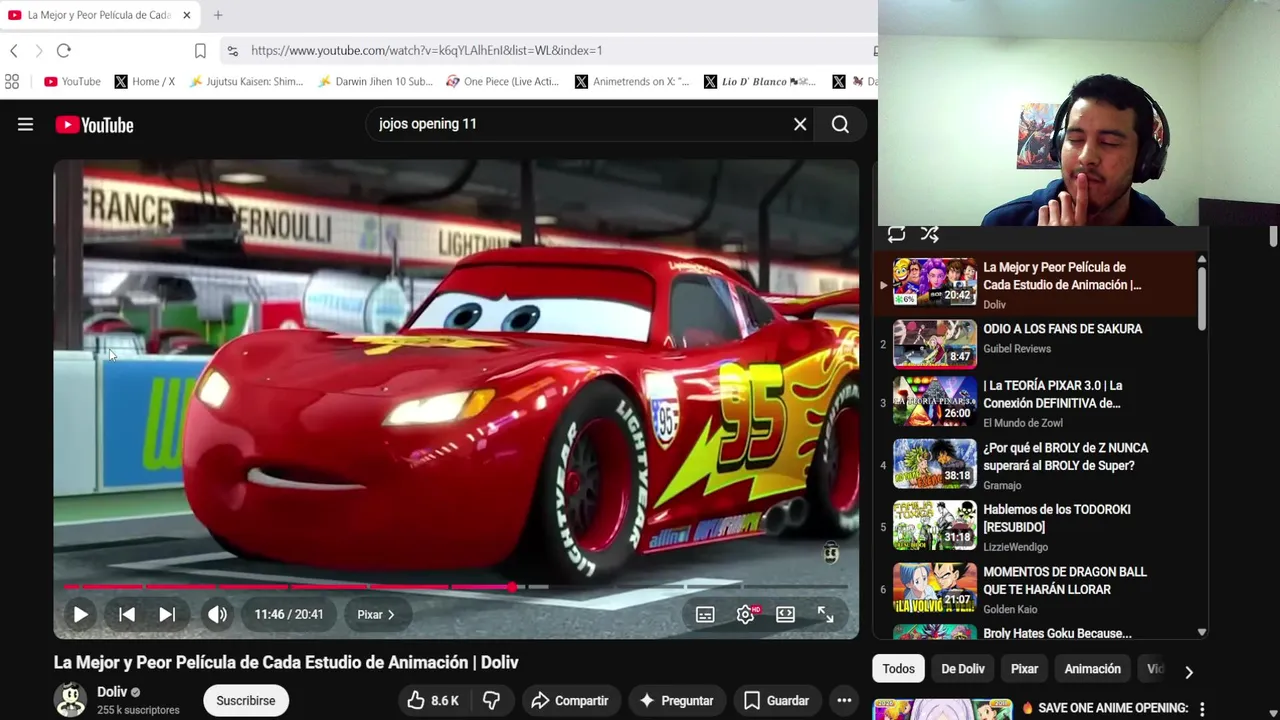The width and height of the screenshot is (1280, 720).
Task: Dislike the video
Action: coord(491,700)
